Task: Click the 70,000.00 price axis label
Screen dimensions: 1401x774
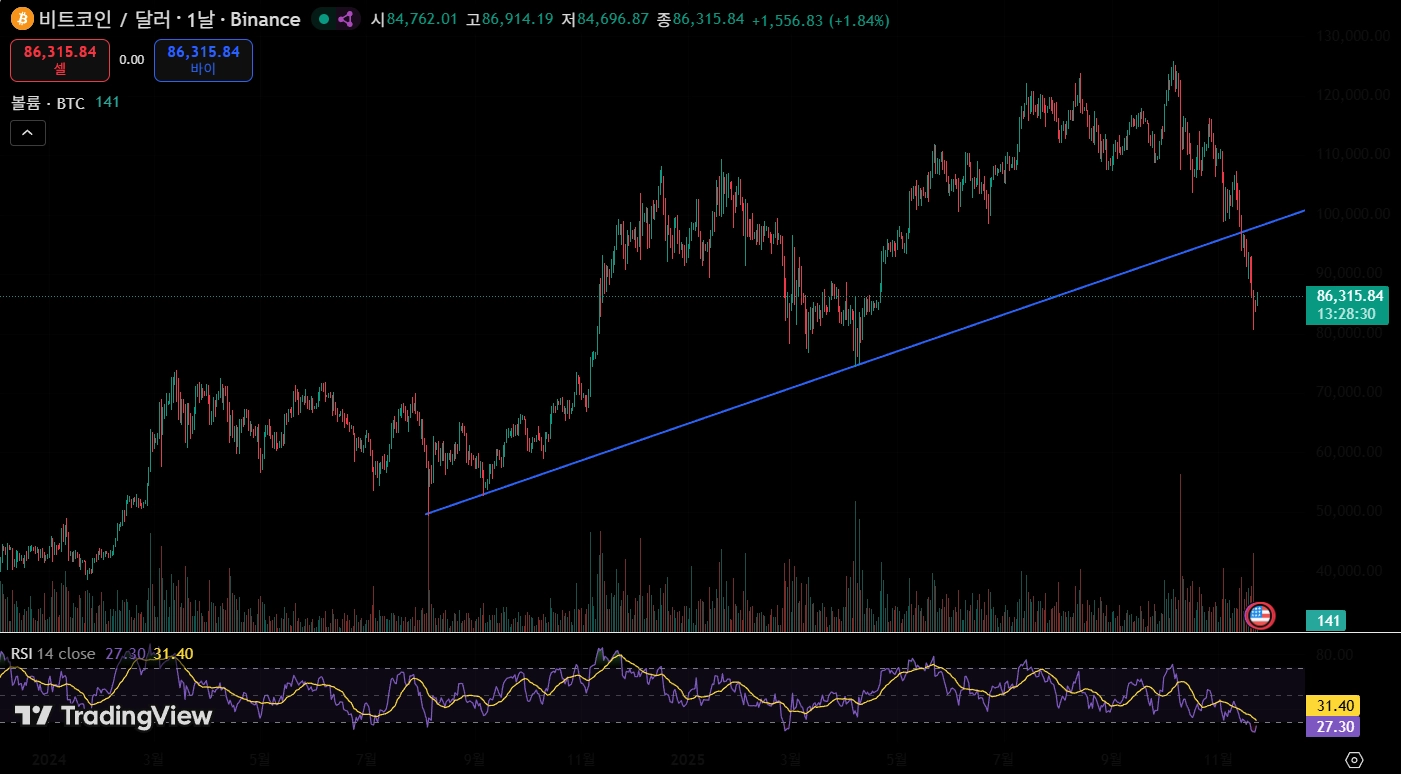Action: point(1349,392)
